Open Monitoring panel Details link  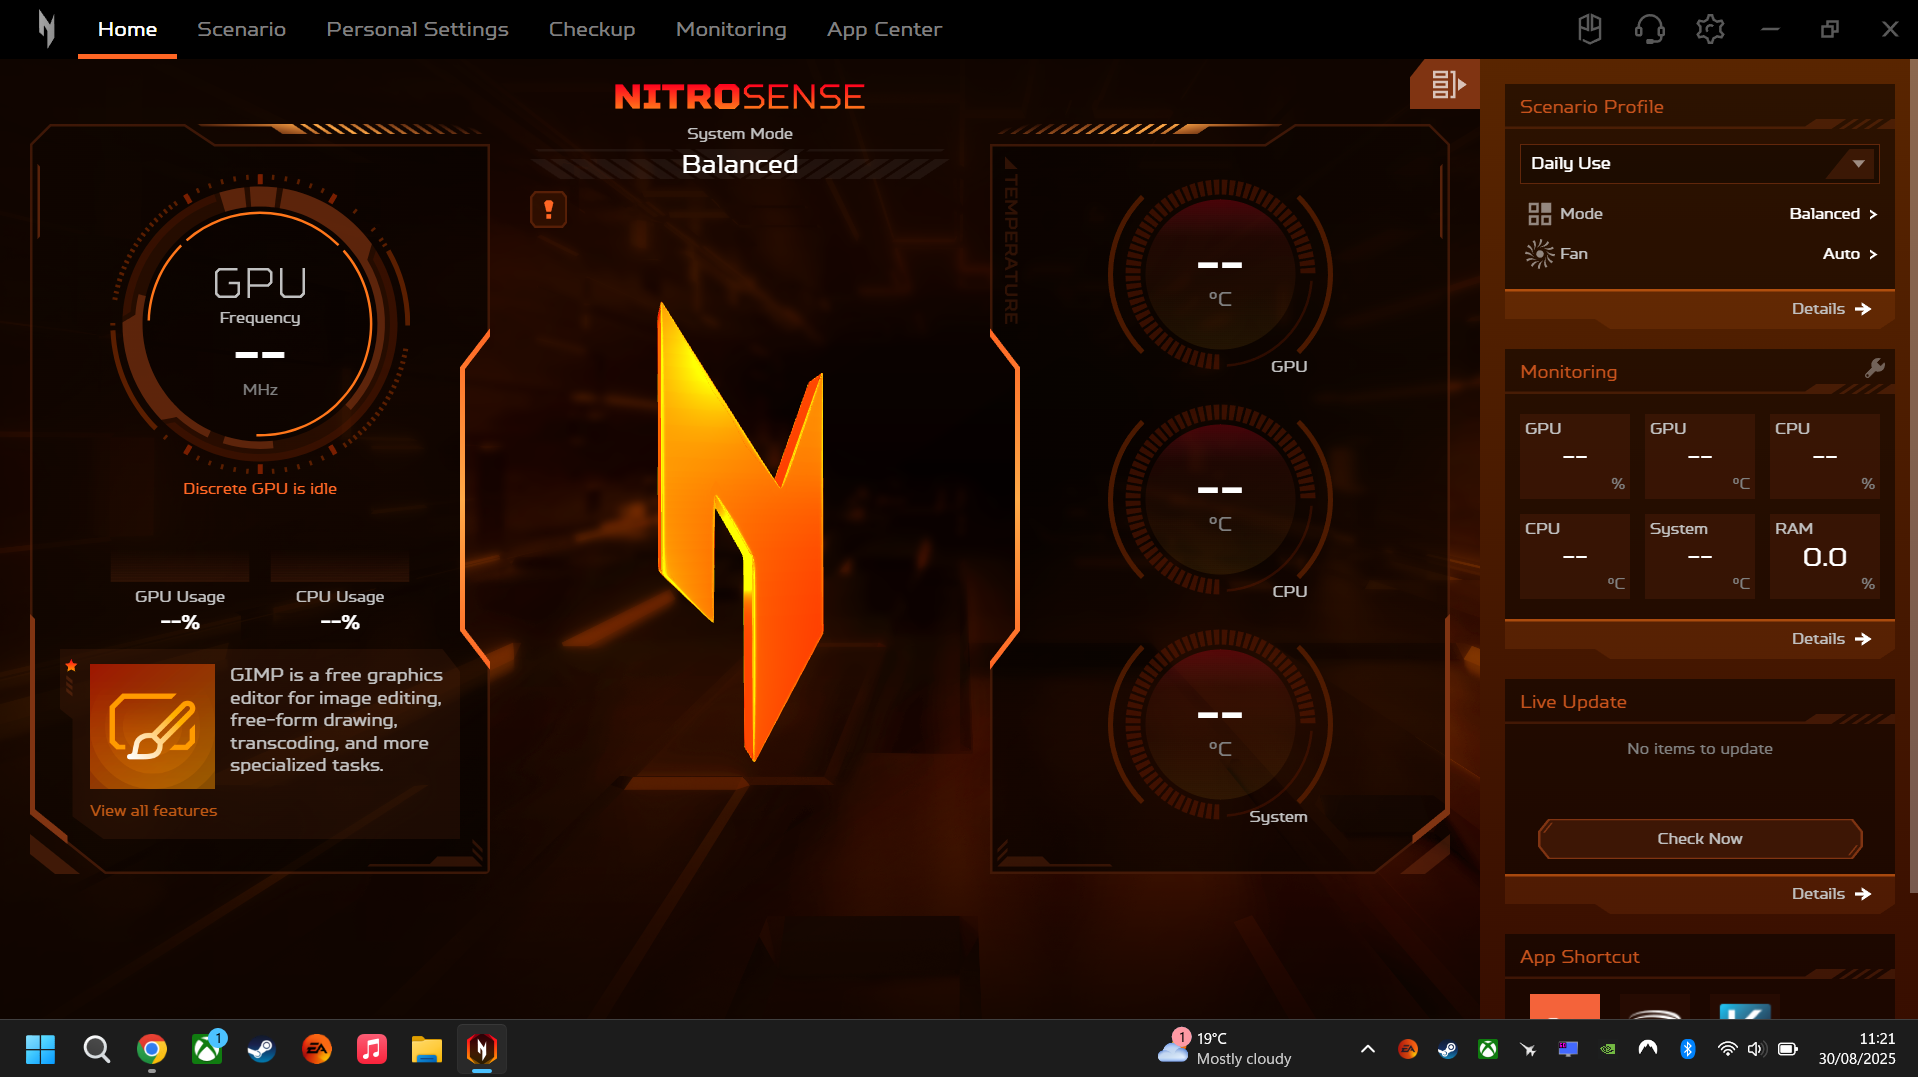pos(1831,639)
